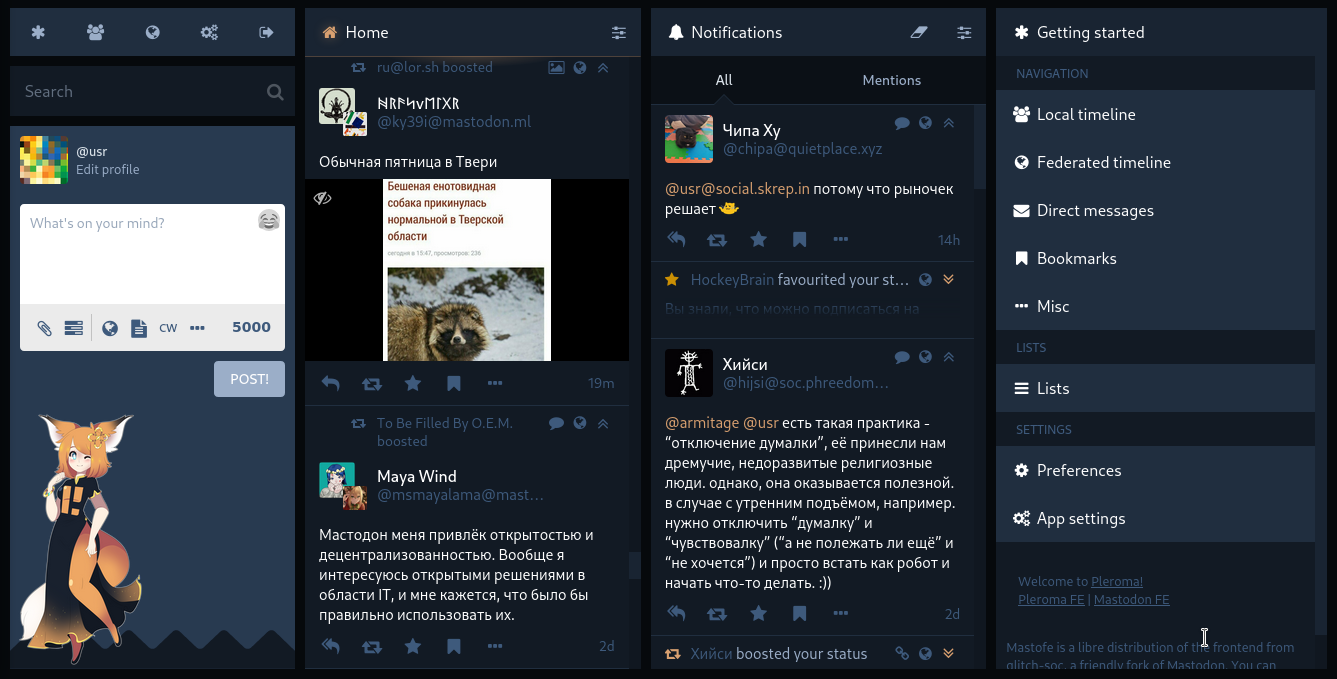
Task: Open Local timeline navigation item
Action: click(1155, 114)
